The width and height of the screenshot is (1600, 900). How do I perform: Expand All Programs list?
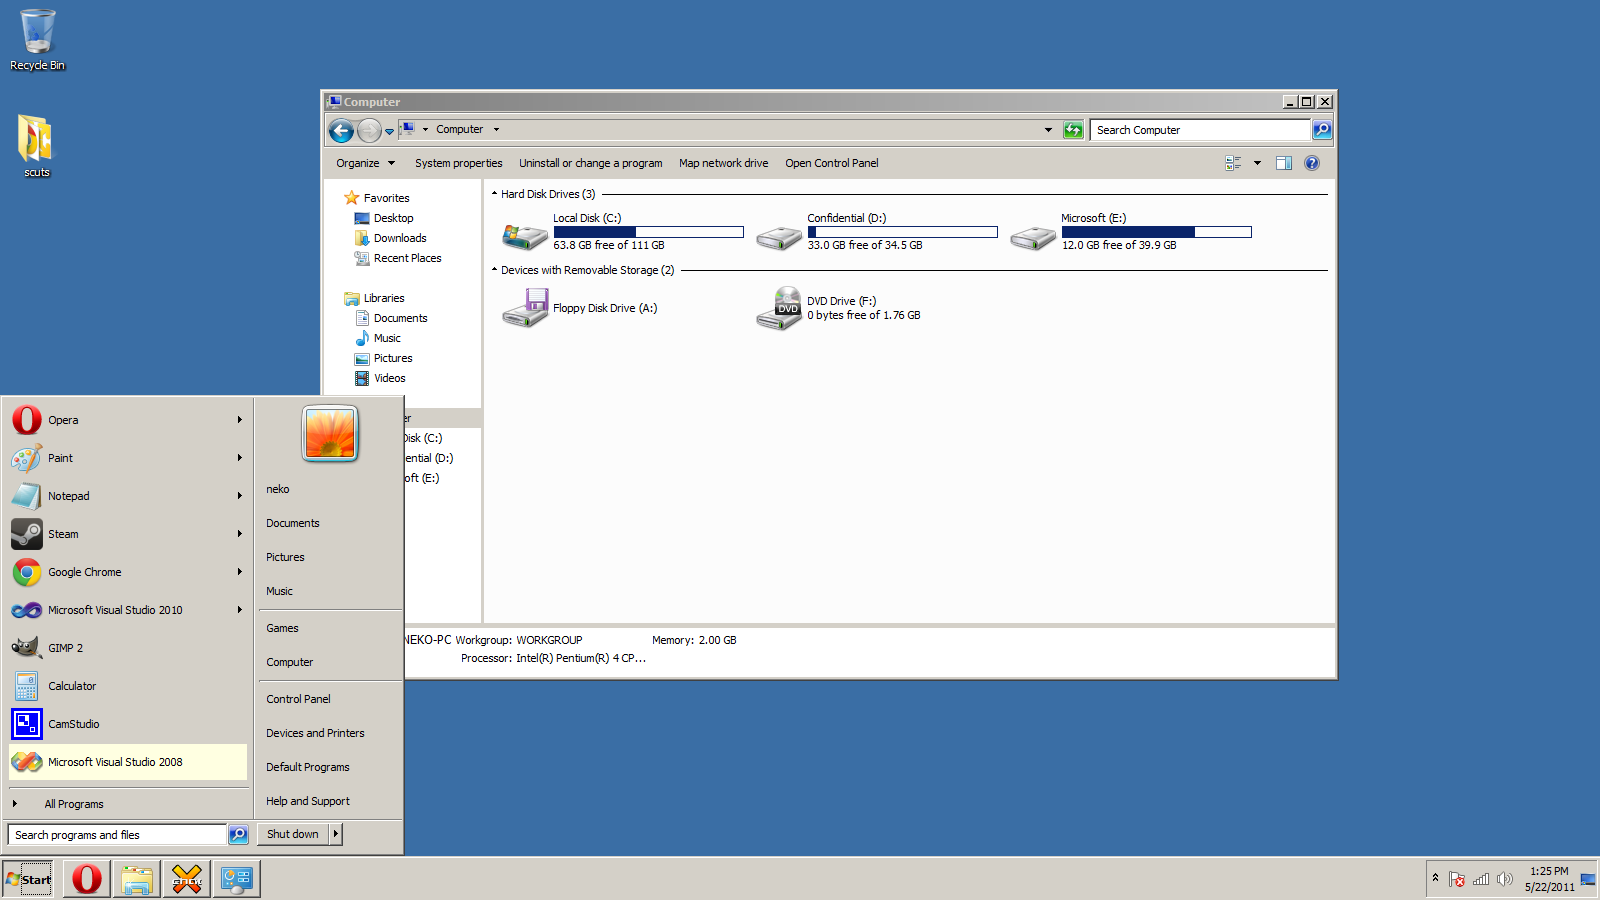[x=74, y=804]
